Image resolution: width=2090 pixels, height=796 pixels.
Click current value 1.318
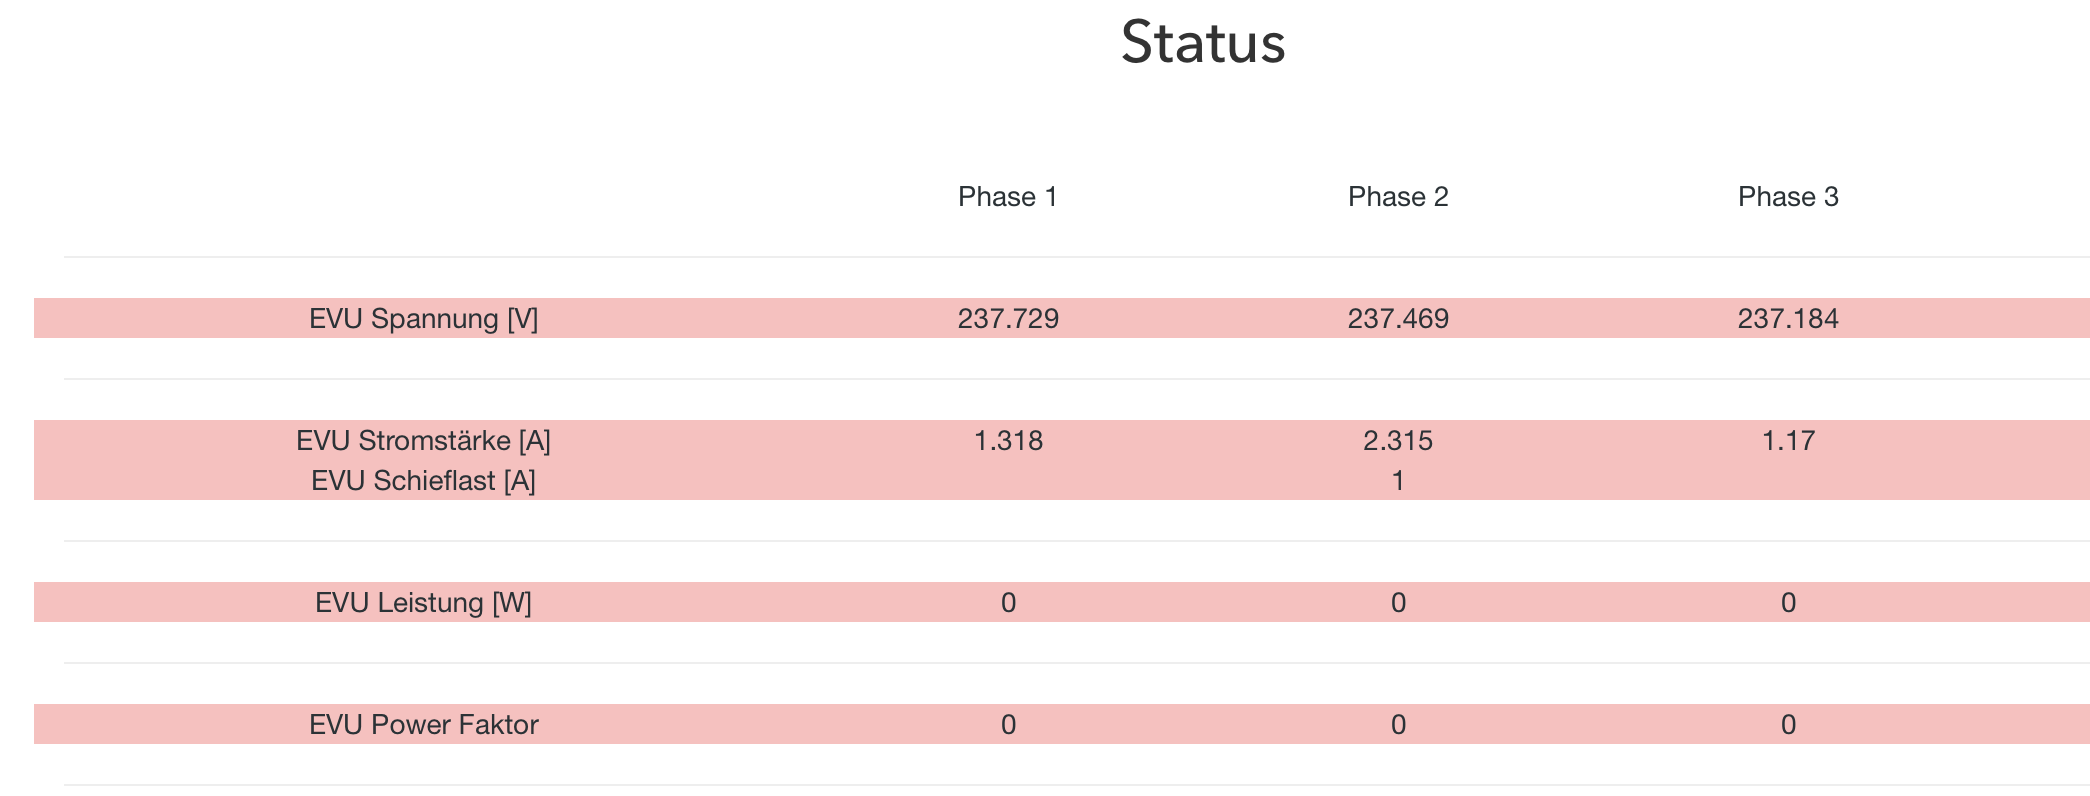coord(1008,441)
